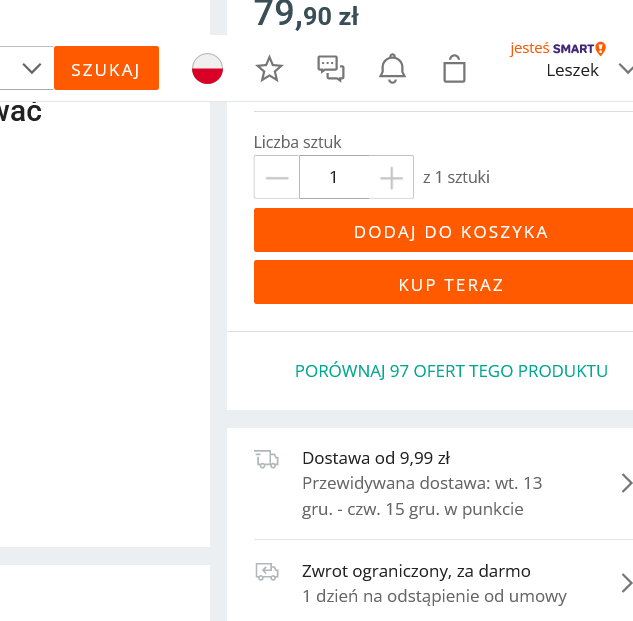
Task: Click DODAJ DO KOSZYKA button
Action: (x=451, y=232)
